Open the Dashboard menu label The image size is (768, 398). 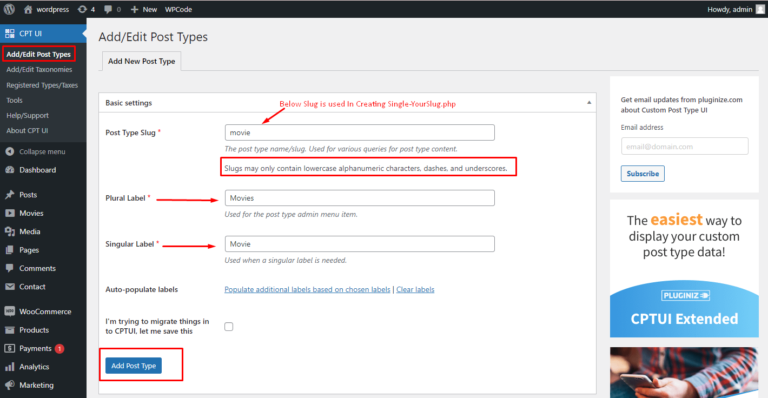pyautogui.click(x=37, y=170)
